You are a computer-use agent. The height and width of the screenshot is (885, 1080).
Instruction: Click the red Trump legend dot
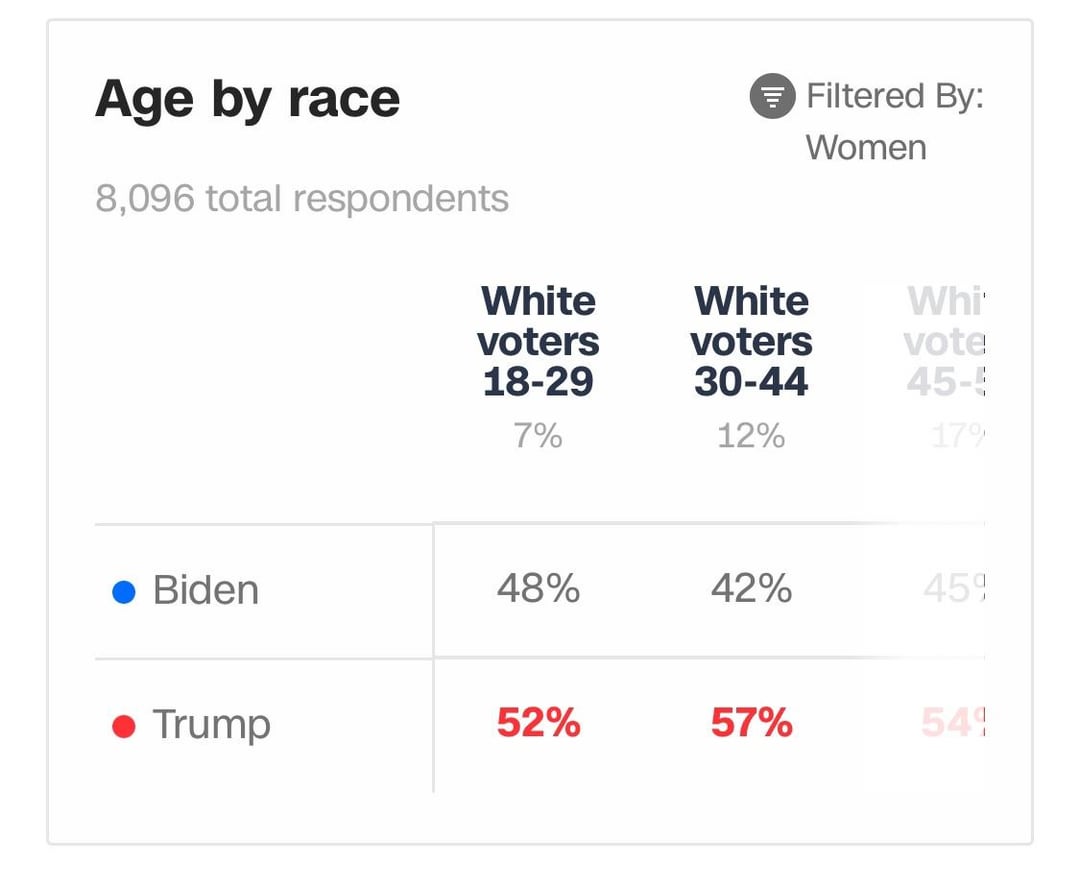(124, 726)
